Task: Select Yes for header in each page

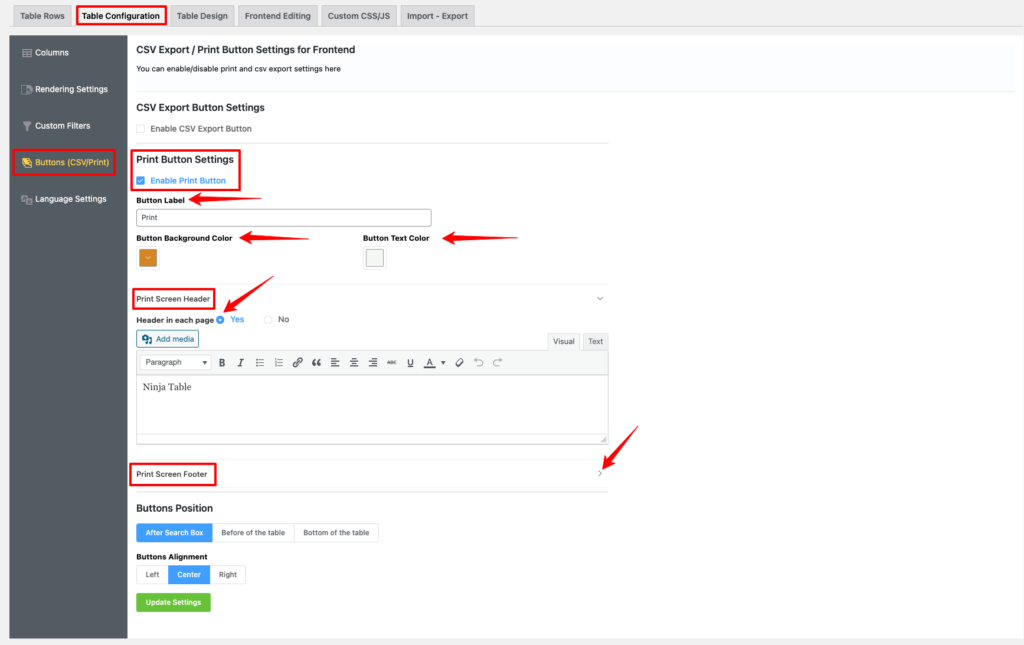Action: click(220, 320)
